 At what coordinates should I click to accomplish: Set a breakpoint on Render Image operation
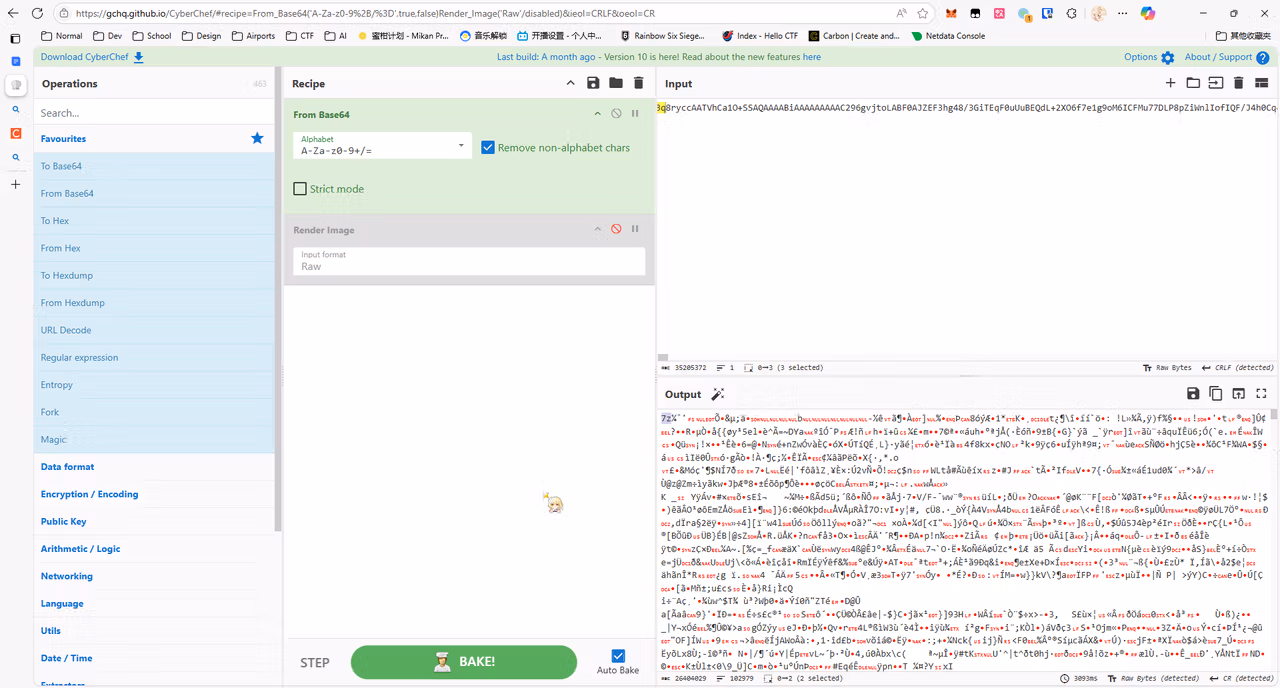[x=635, y=229]
